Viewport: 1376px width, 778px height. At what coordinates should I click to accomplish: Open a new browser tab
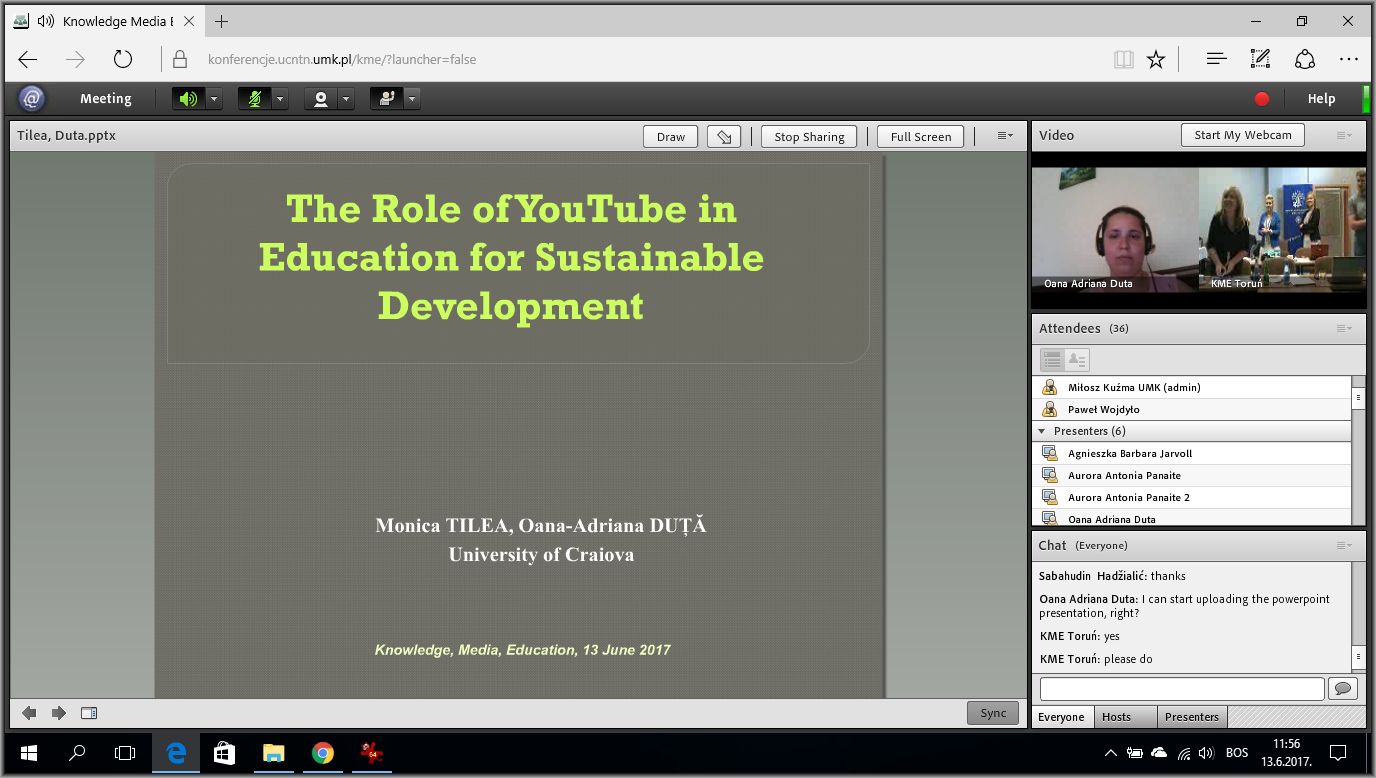(221, 21)
